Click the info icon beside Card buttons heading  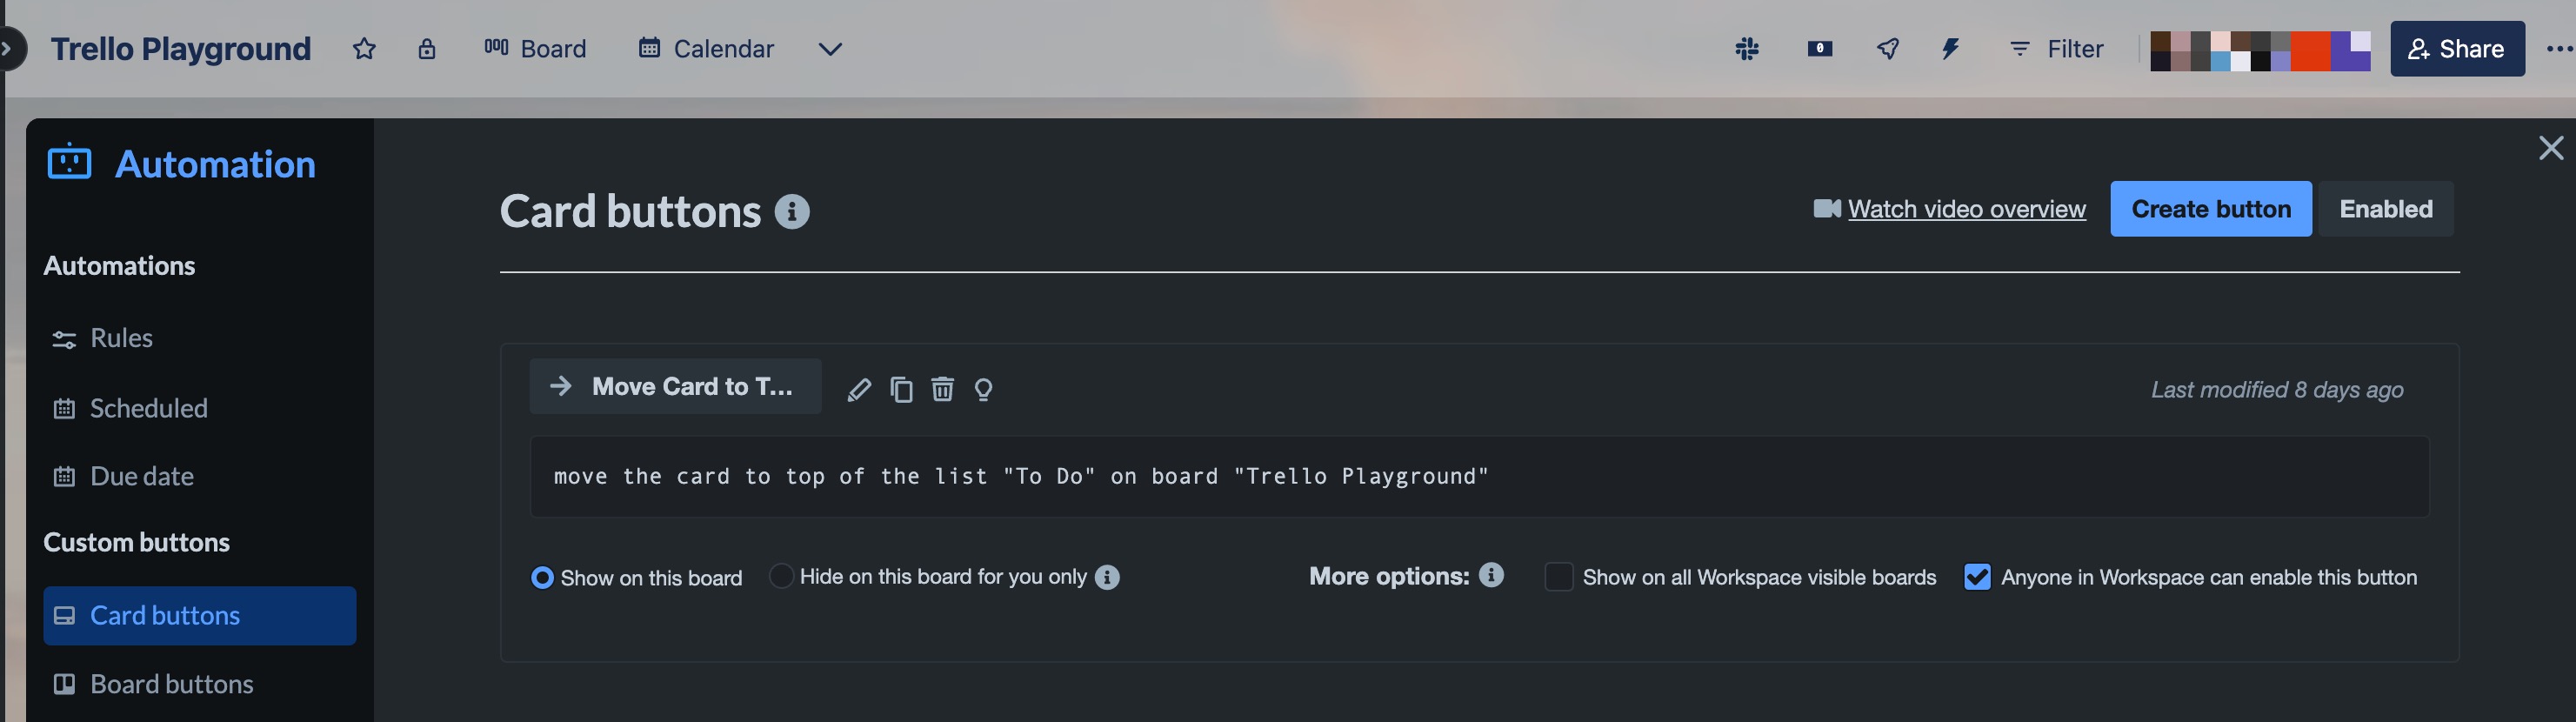click(x=793, y=211)
